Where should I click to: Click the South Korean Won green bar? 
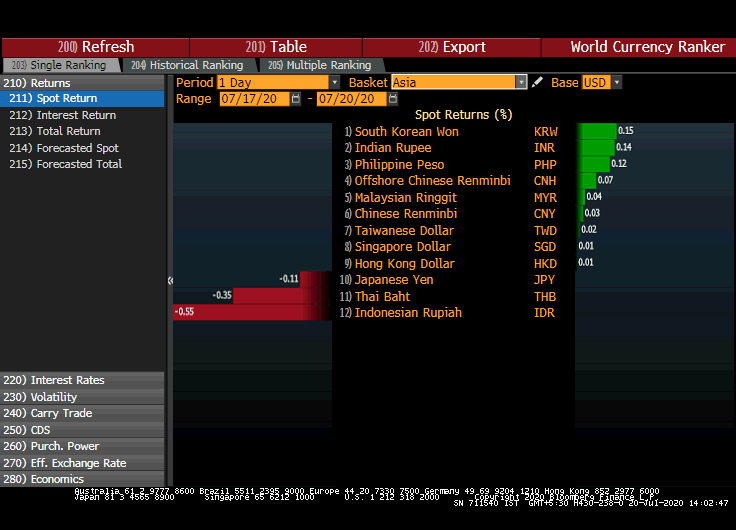point(598,131)
